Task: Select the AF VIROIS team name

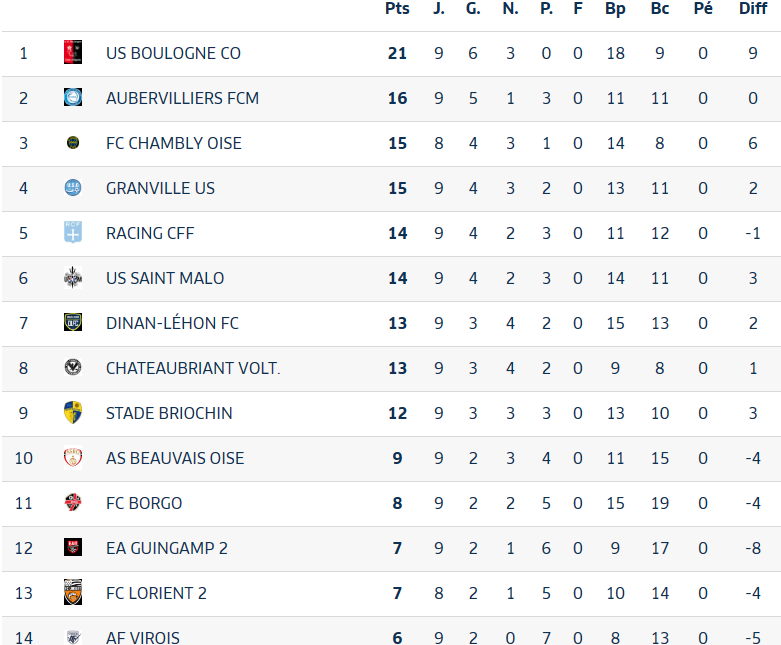Action: coord(143,637)
